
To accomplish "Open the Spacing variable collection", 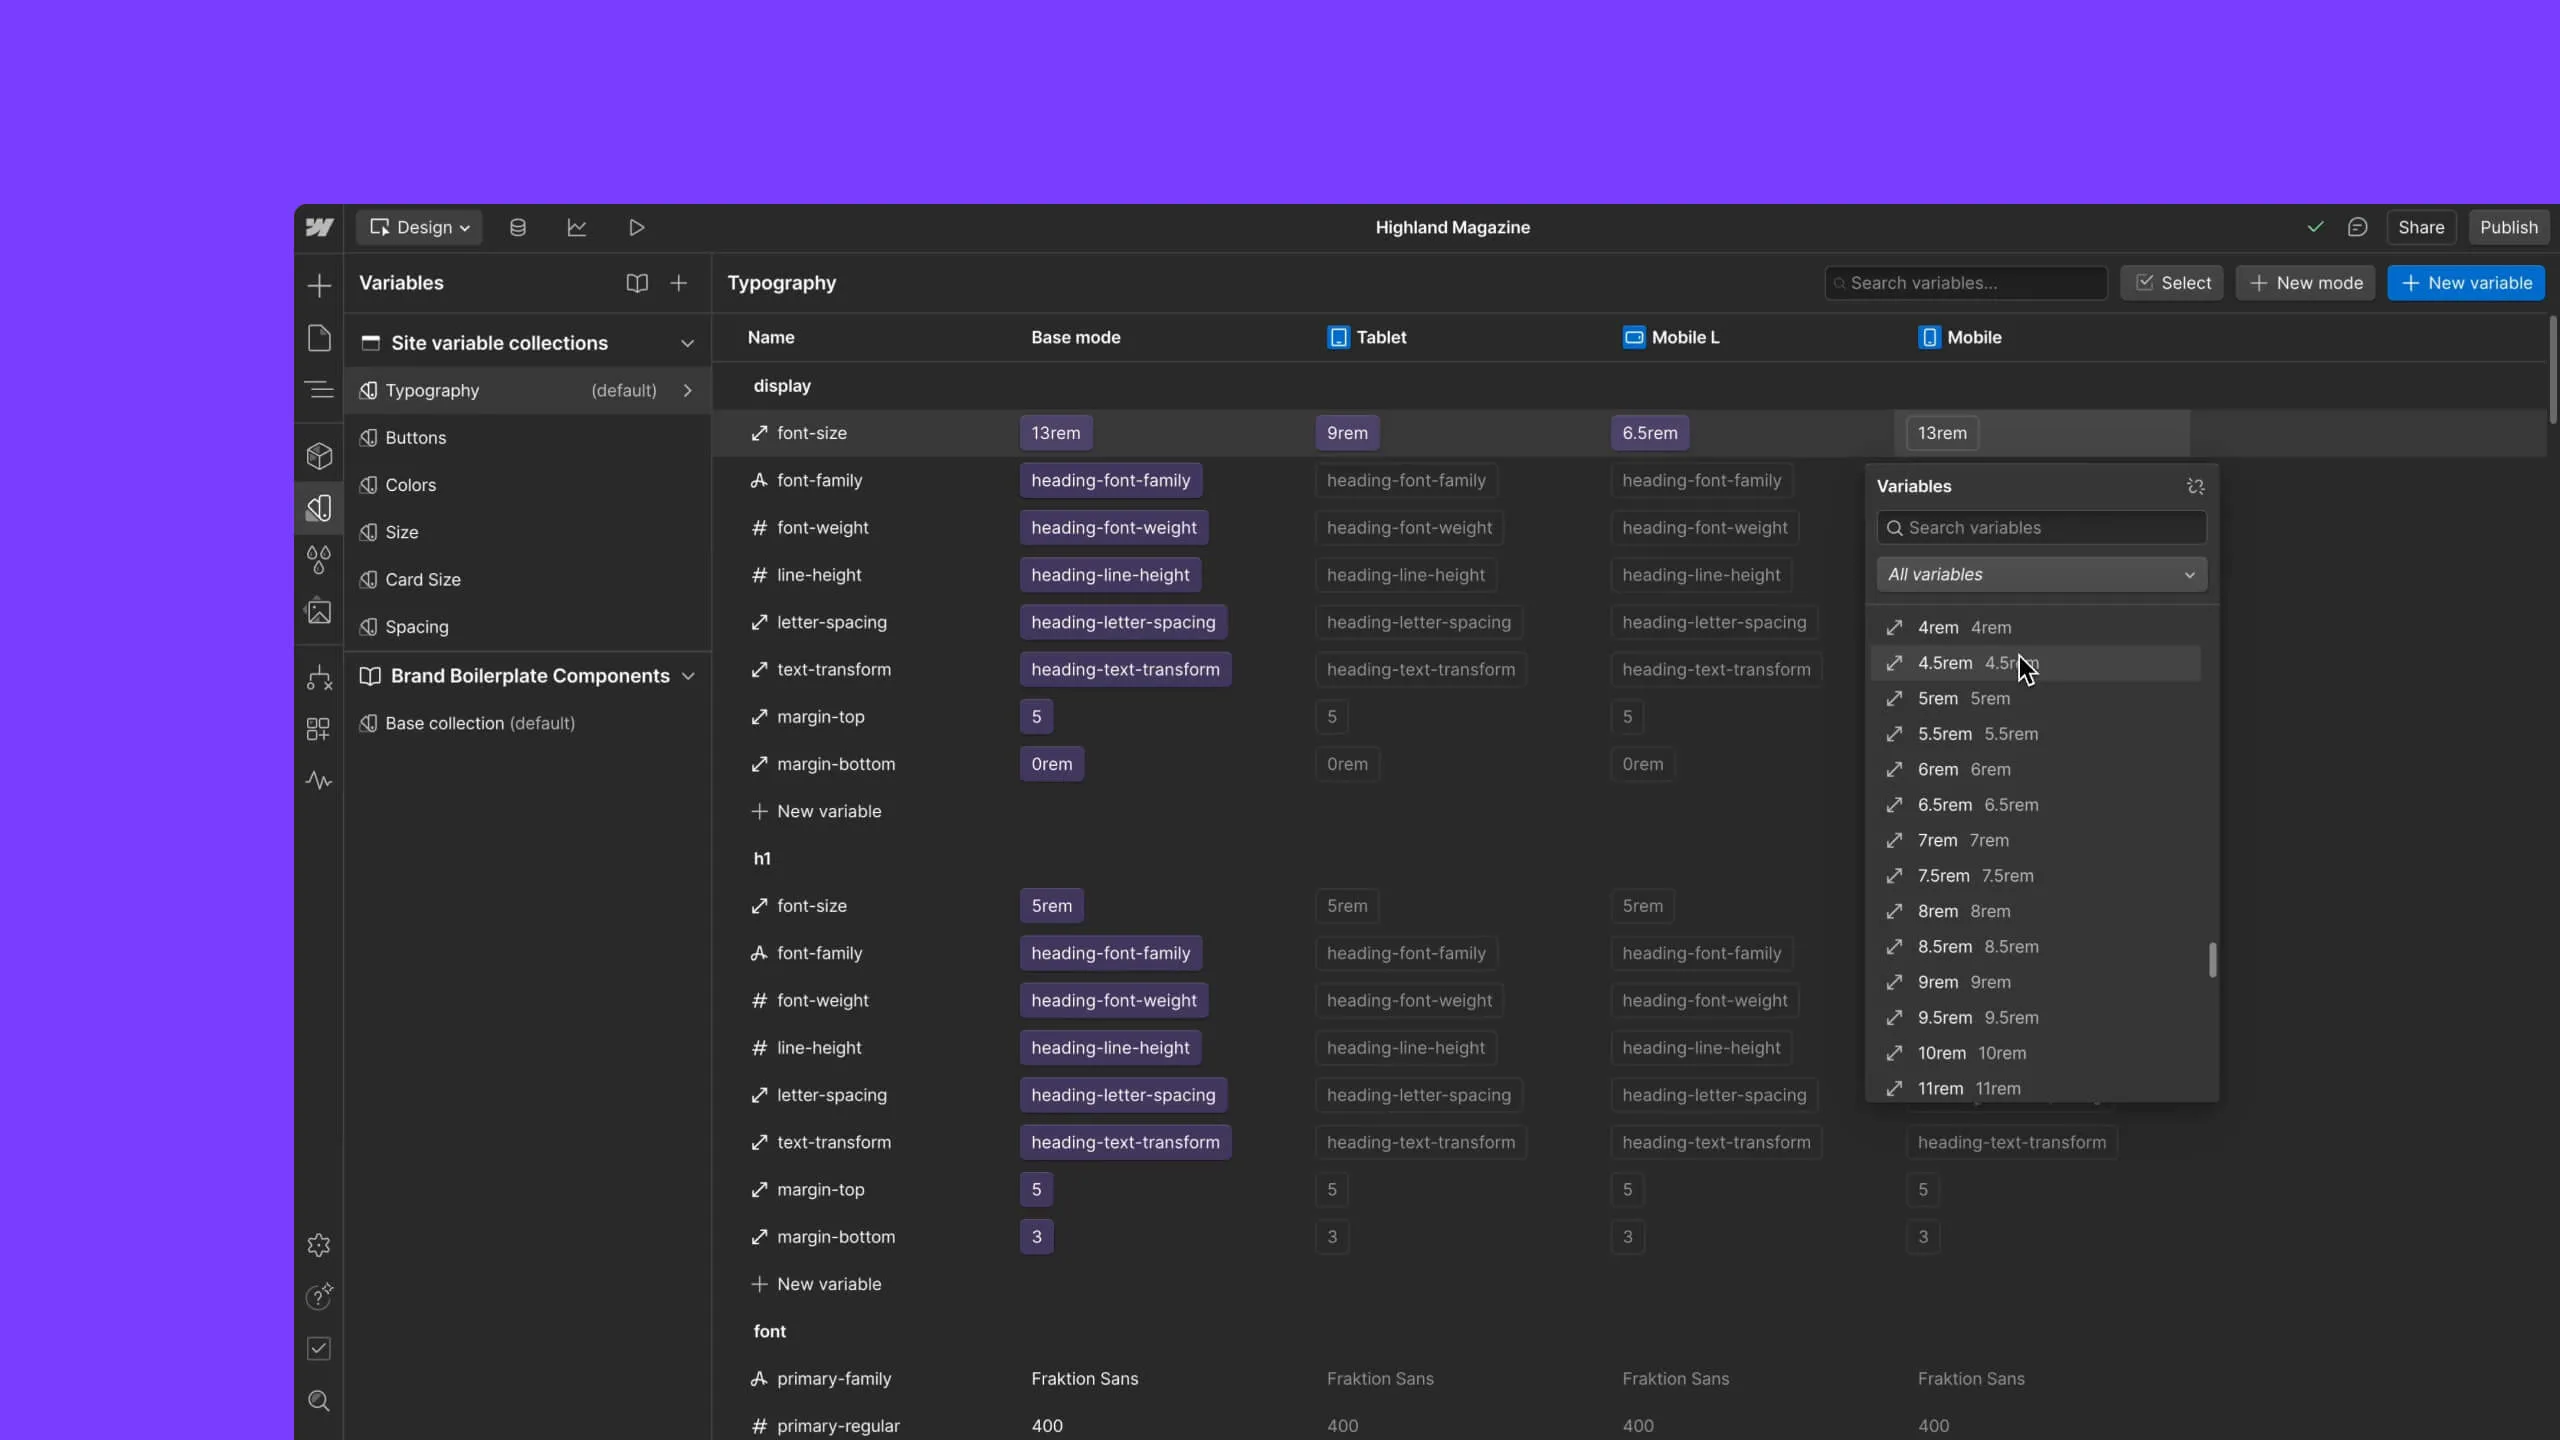I will coord(417,627).
